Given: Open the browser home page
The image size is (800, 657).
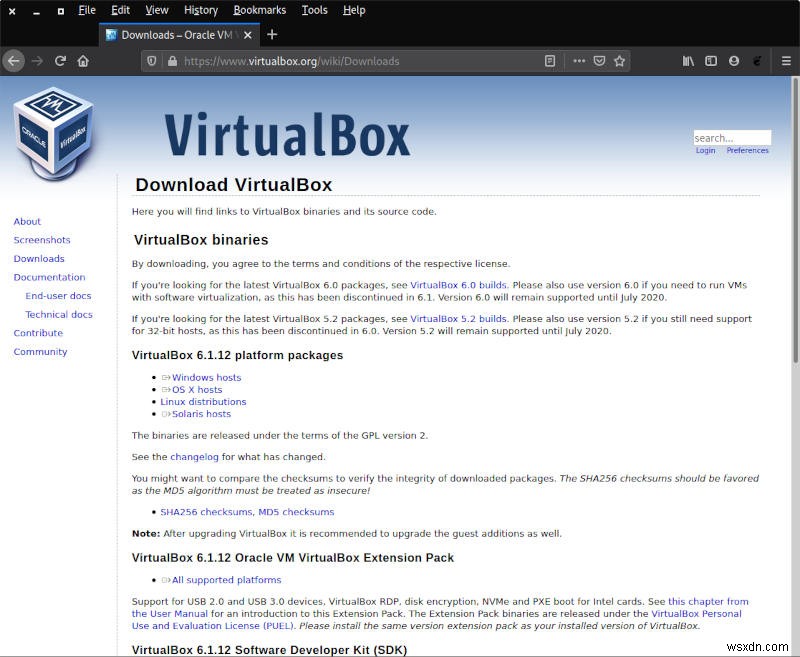Looking at the screenshot, I should pos(83,61).
